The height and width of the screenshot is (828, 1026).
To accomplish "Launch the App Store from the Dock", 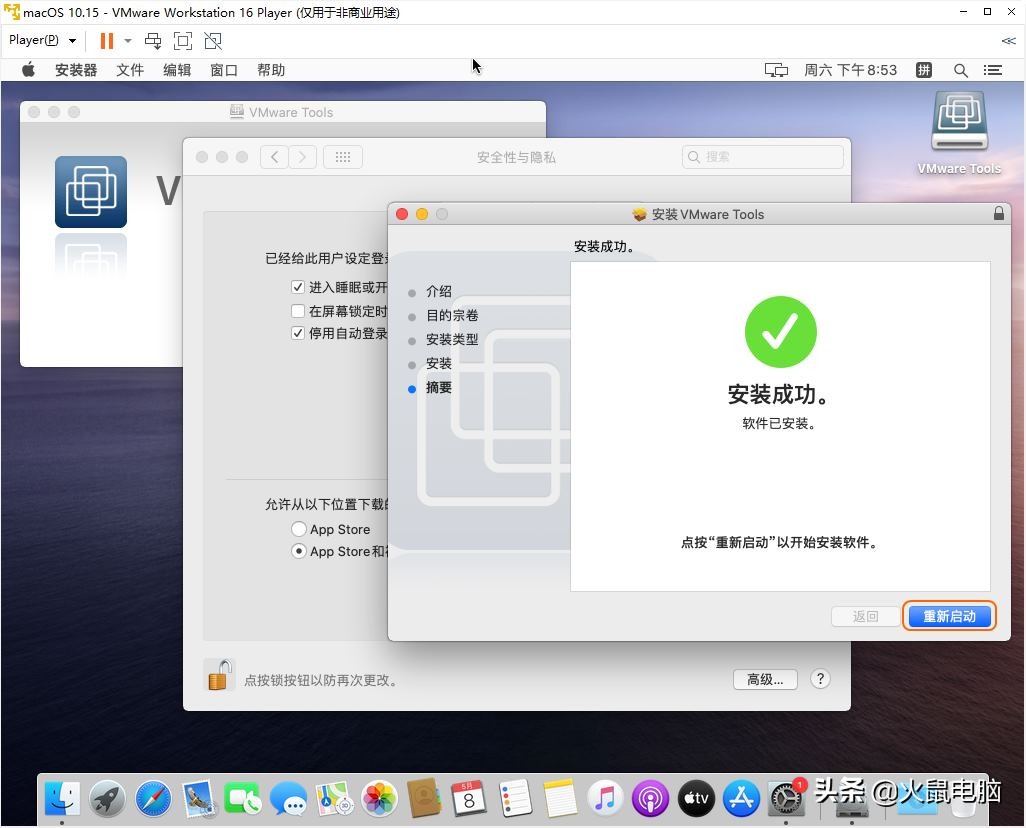I will pyautogui.click(x=741, y=798).
